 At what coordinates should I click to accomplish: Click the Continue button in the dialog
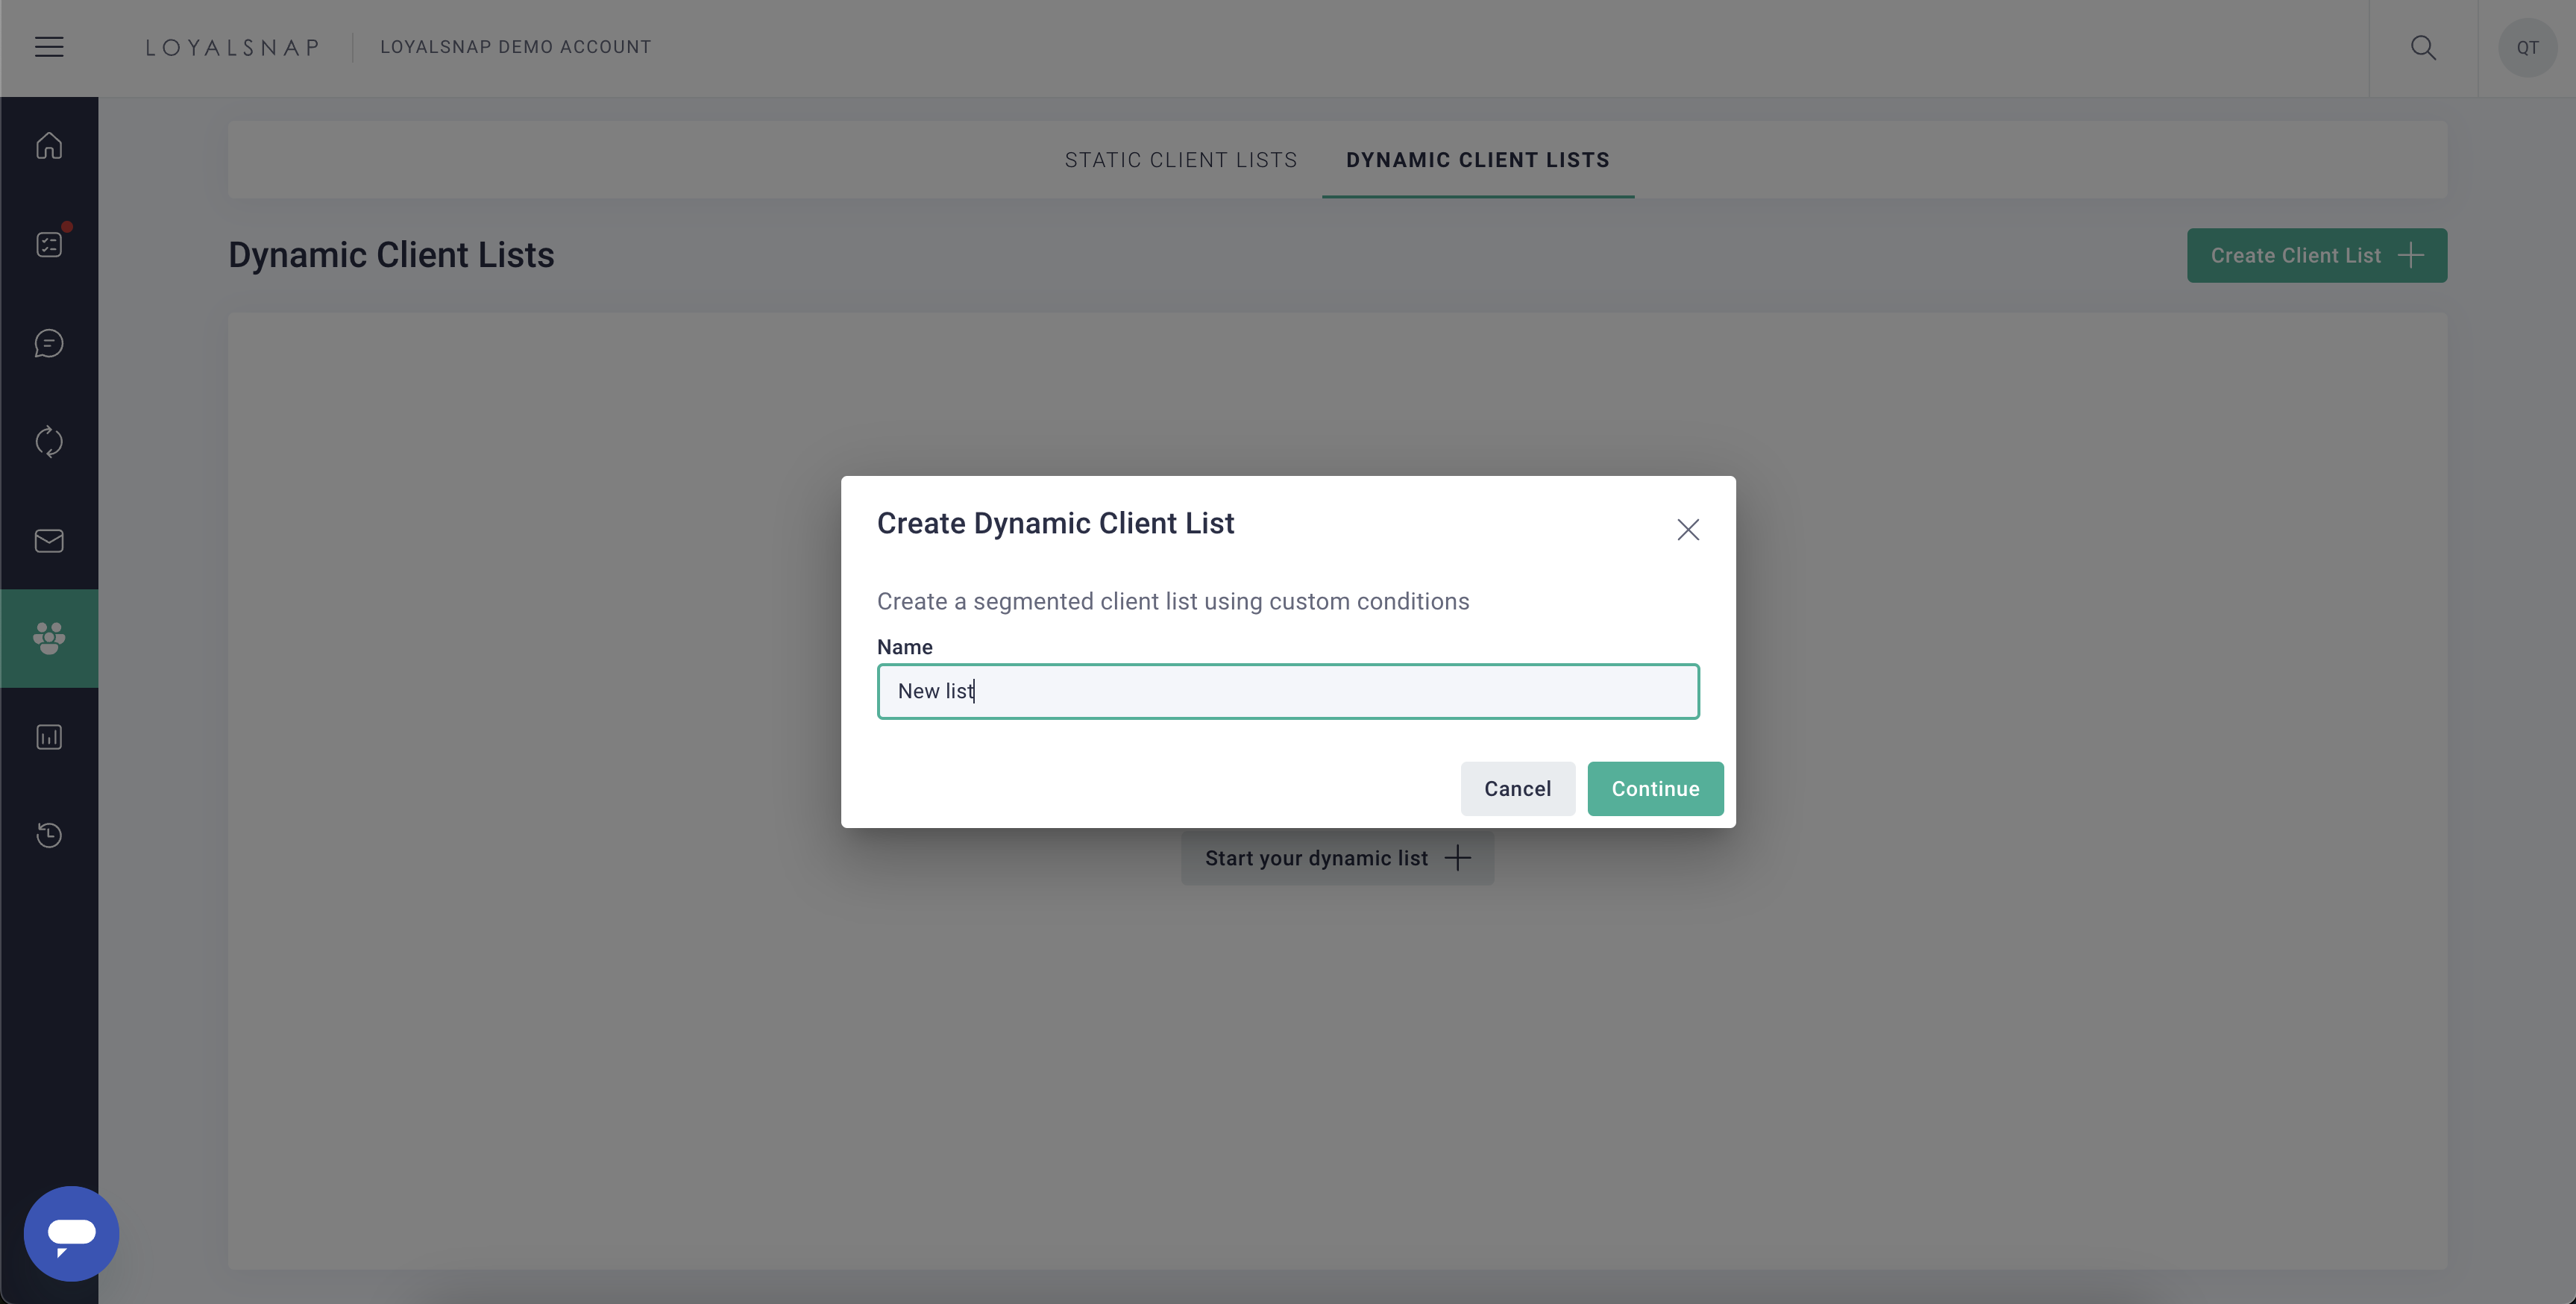click(x=1655, y=788)
